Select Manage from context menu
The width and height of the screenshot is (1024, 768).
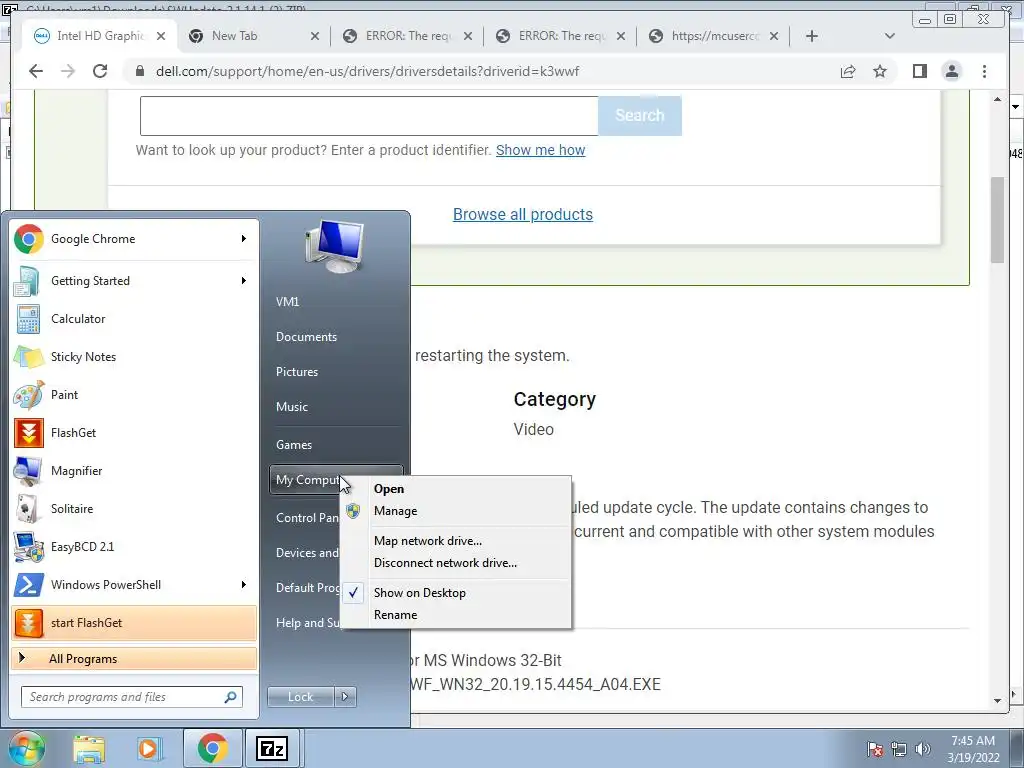click(x=456, y=511)
